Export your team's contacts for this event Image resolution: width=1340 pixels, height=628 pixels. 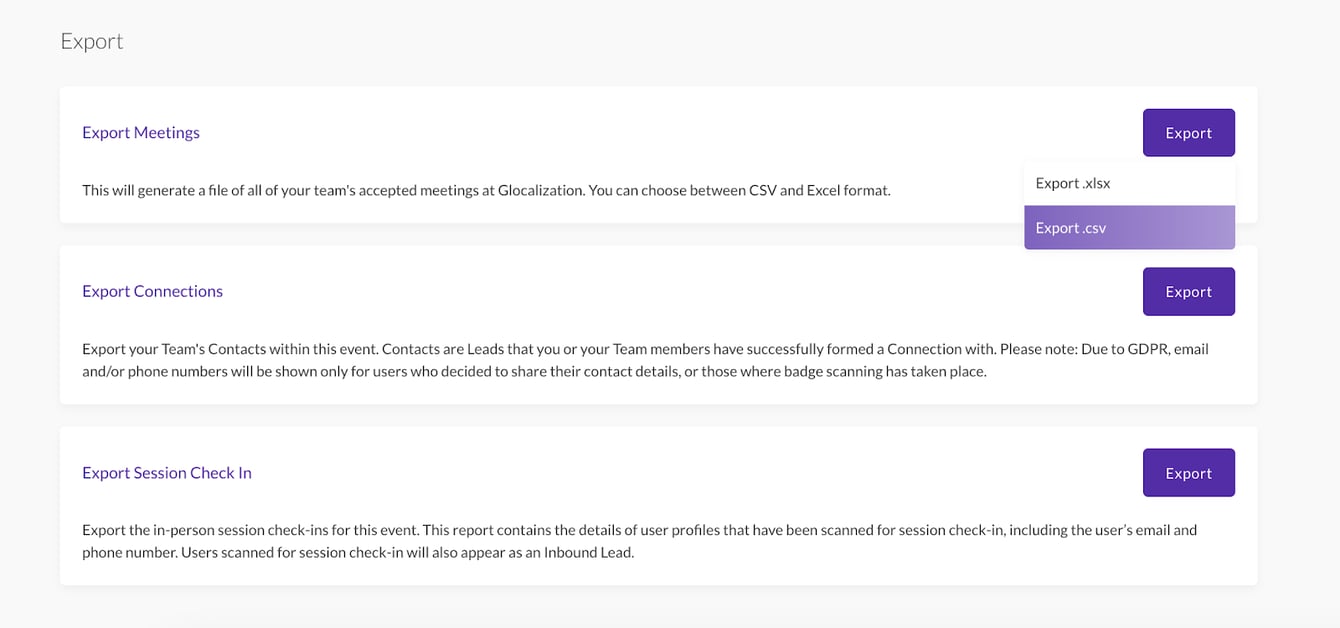coord(1188,291)
